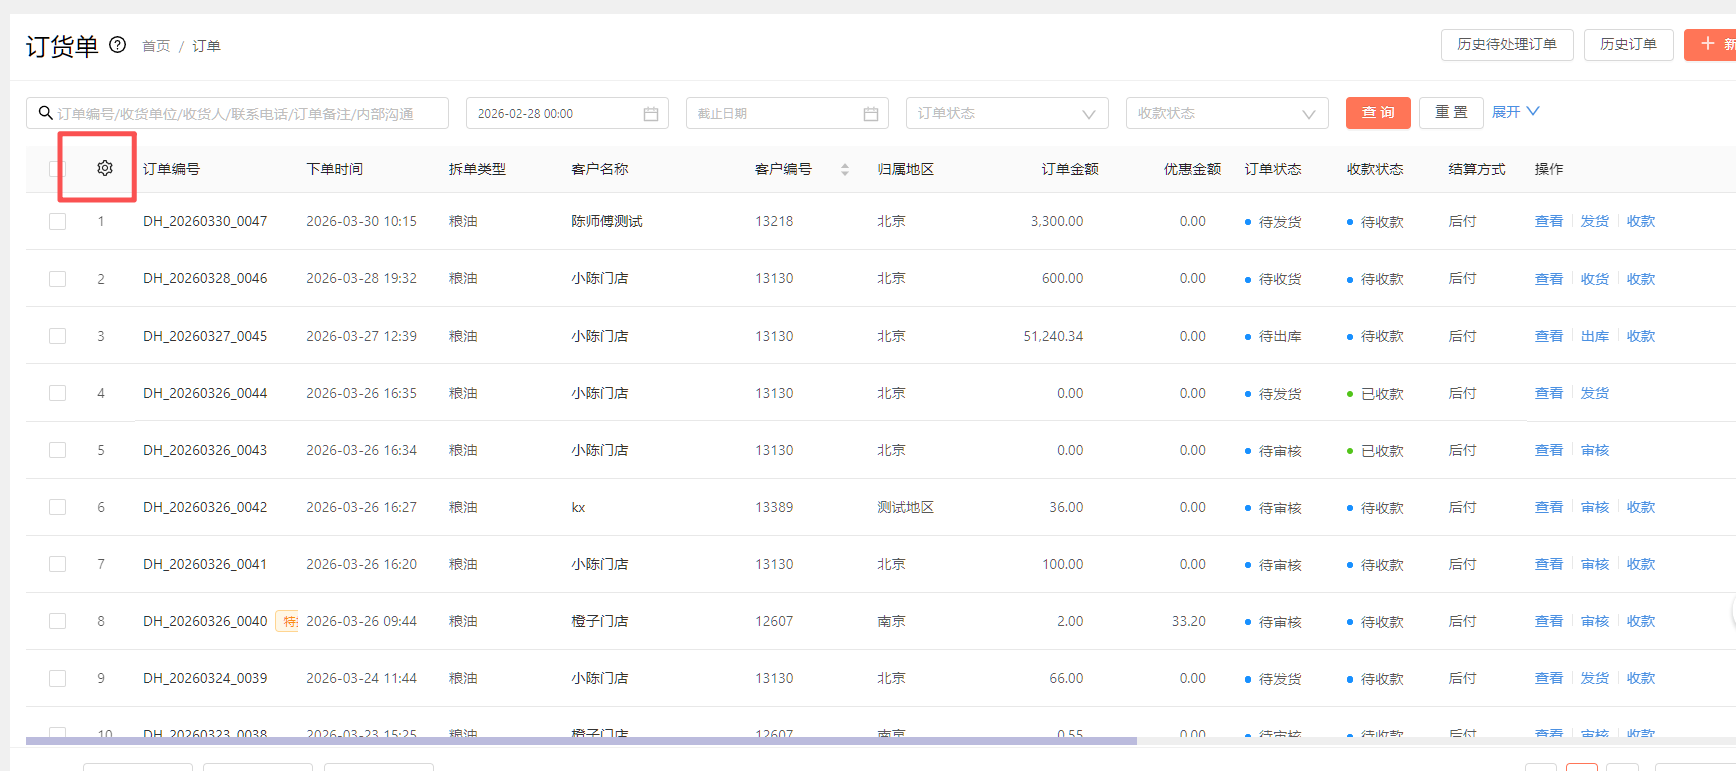Image resolution: width=1736 pixels, height=771 pixels.
Task: Click 发货 for order DH_20260326_0044
Action: pyautogui.click(x=1595, y=393)
